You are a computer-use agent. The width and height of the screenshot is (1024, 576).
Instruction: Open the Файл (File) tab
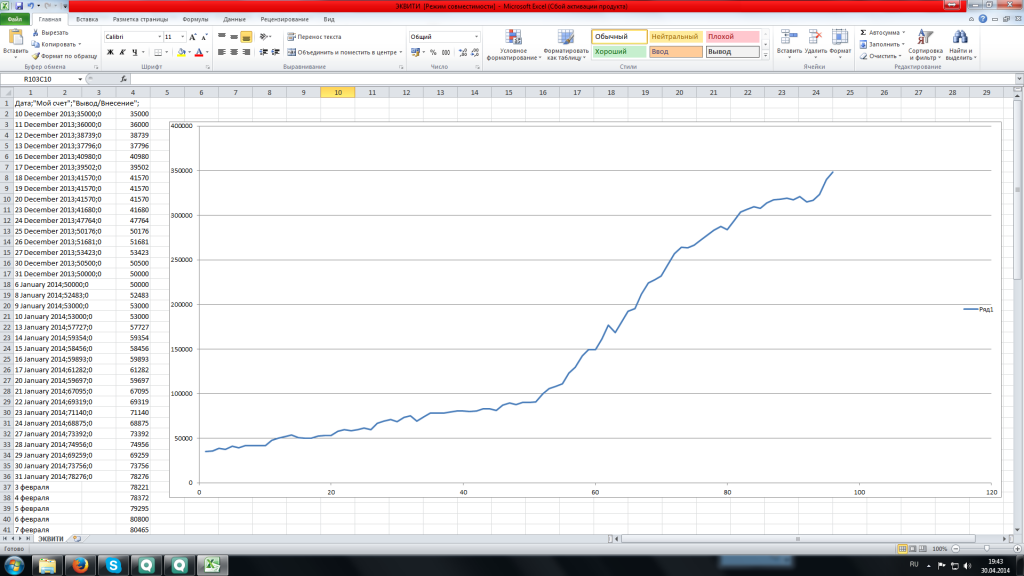pyautogui.click(x=14, y=19)
